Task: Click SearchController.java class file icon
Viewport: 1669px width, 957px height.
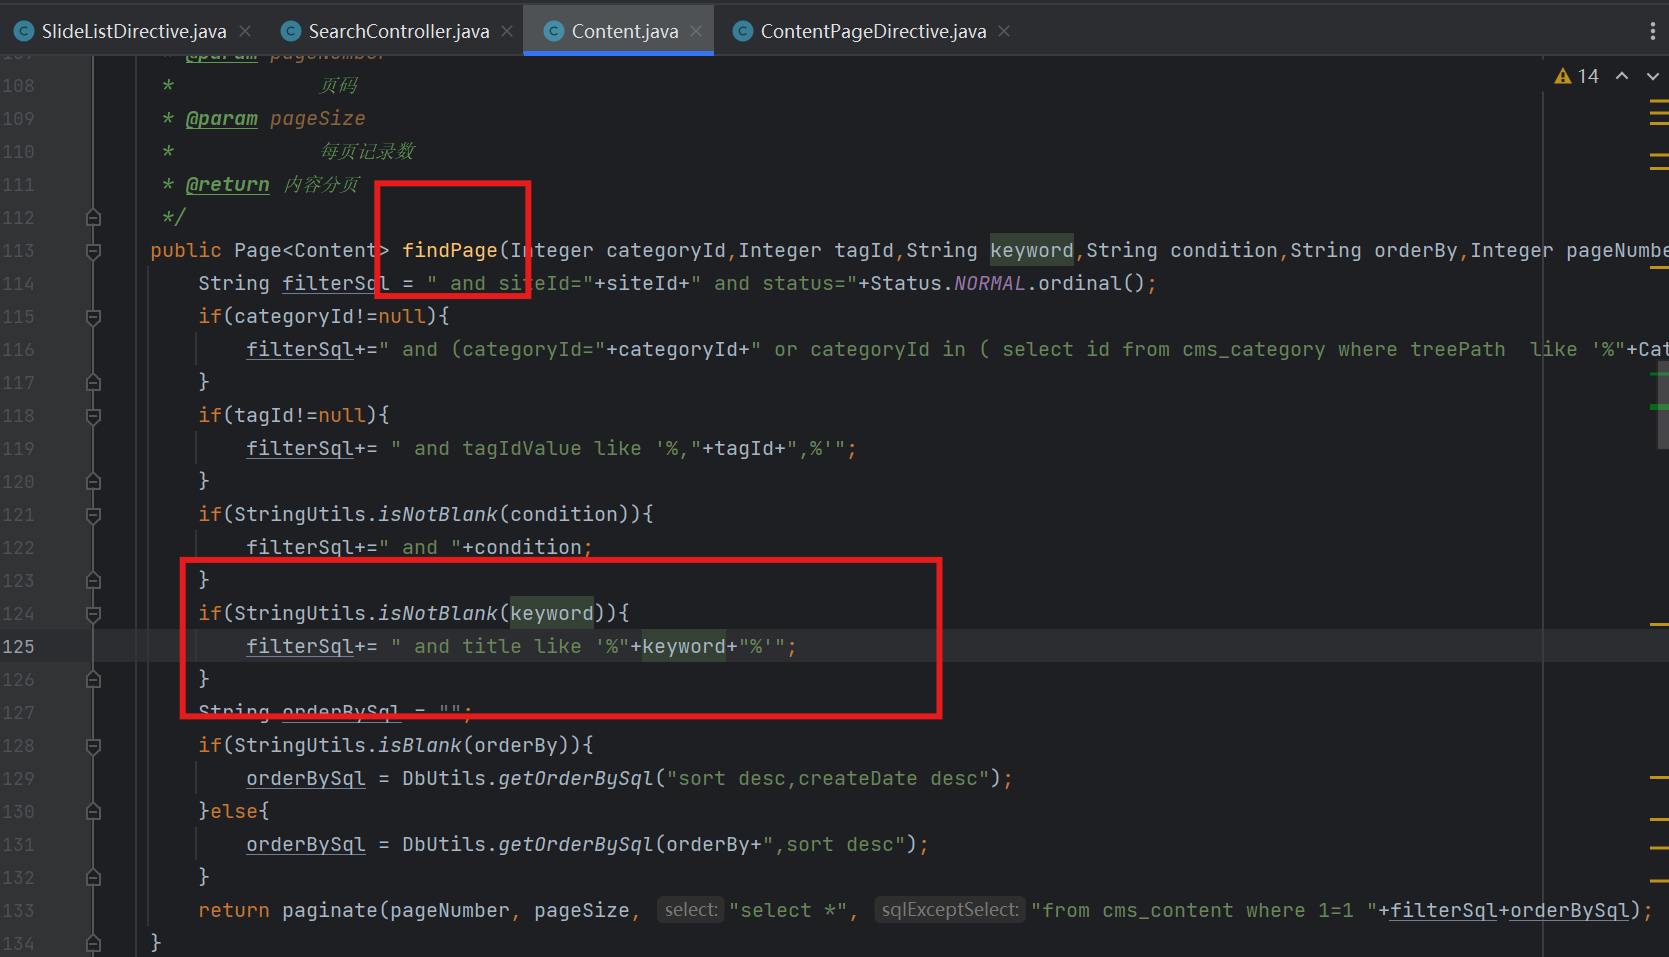Action: tap(291, 32)
